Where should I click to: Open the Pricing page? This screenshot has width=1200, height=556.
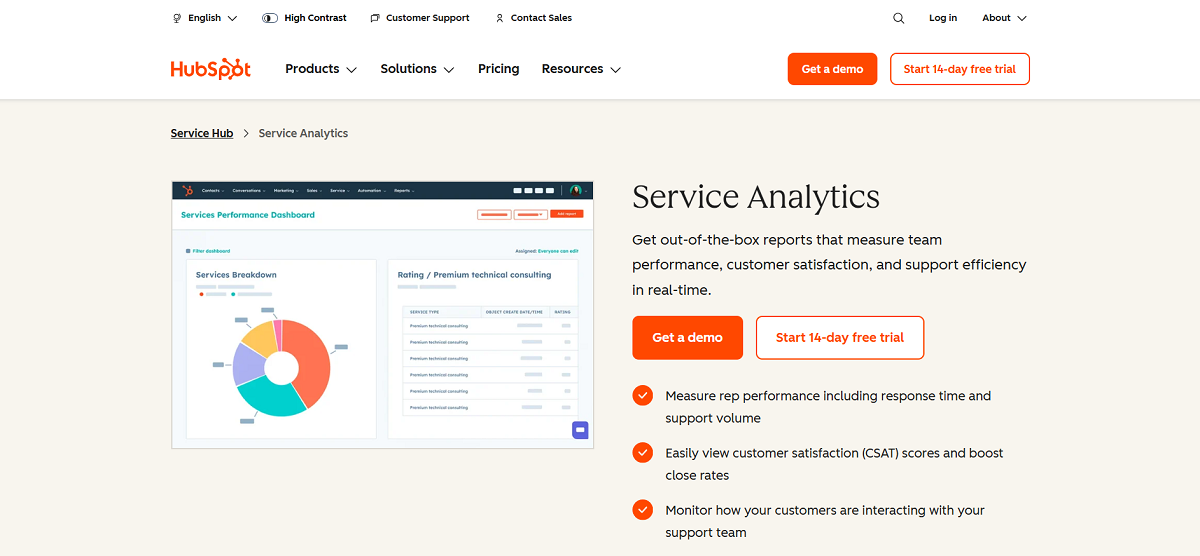click(x=498, y=69)
